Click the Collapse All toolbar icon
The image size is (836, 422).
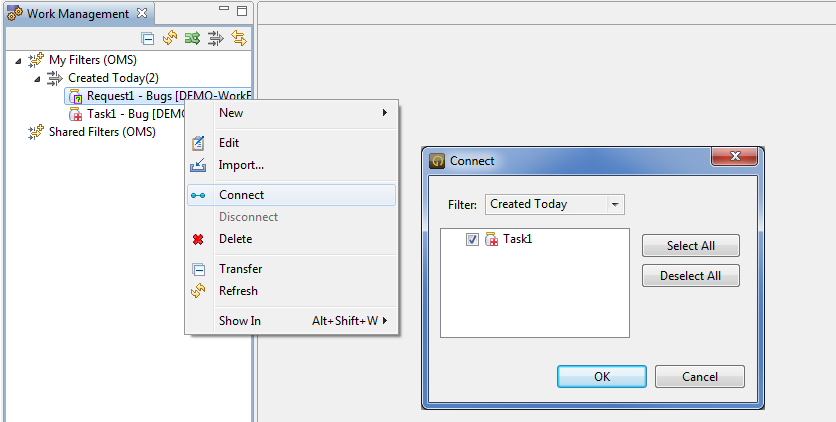[148, 39]
